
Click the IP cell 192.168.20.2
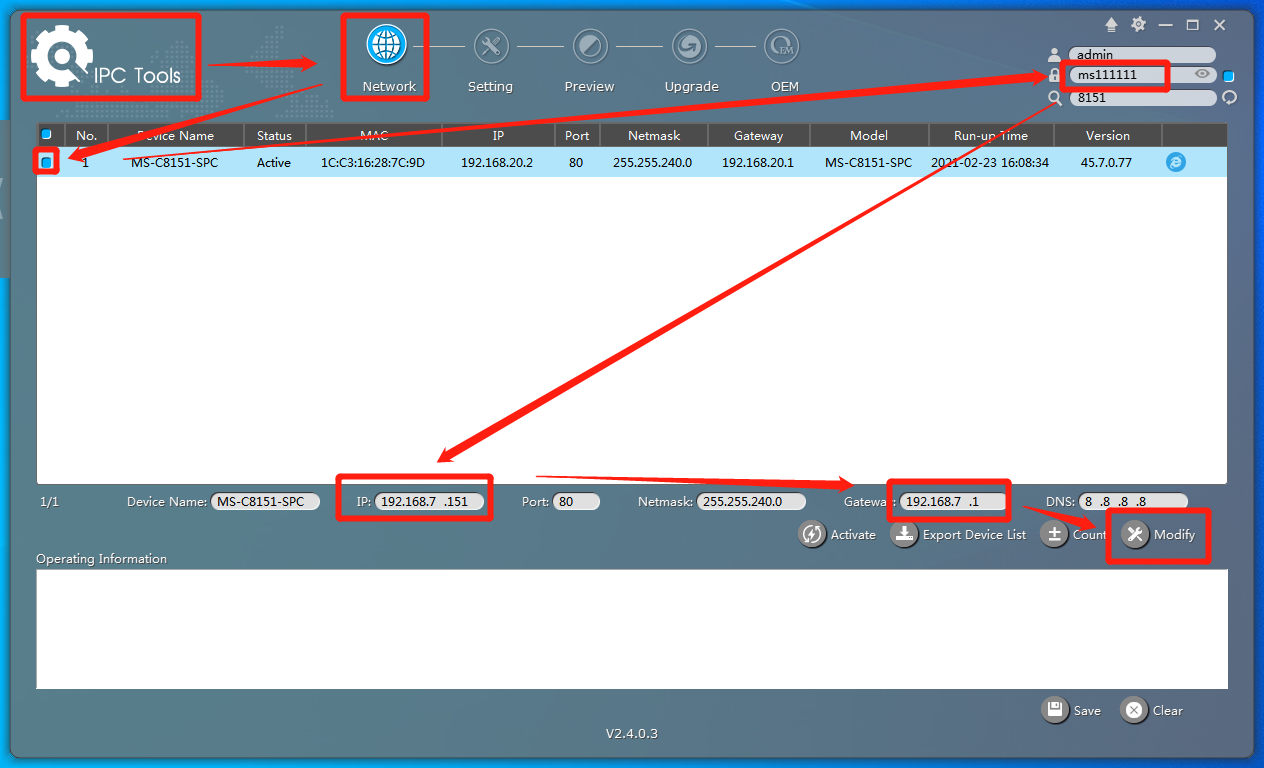(x=497, y=162)
